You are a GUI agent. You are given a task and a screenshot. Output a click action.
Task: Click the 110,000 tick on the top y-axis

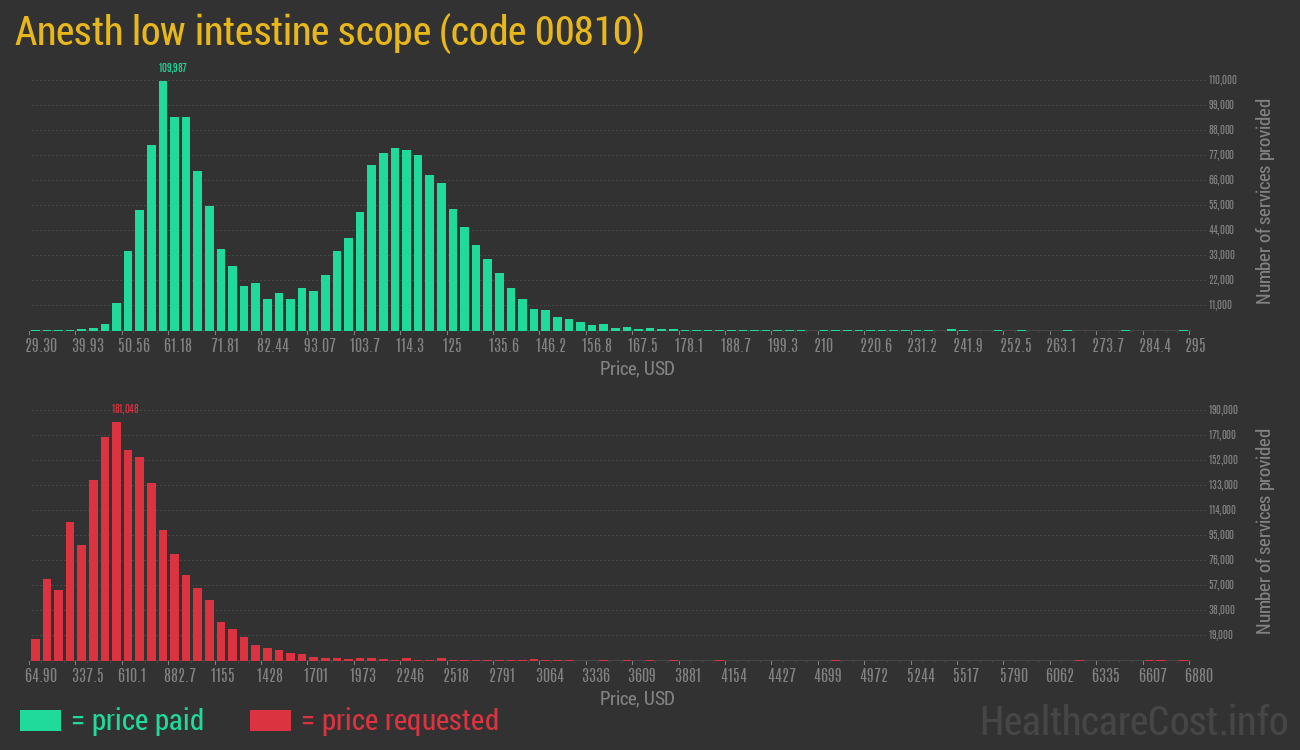1222,80
